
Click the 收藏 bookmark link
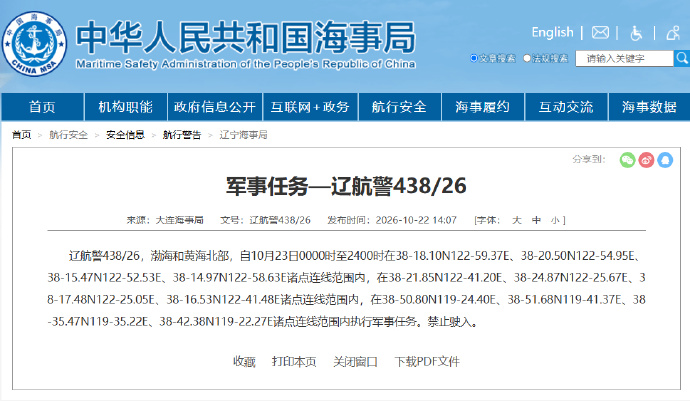244,361
